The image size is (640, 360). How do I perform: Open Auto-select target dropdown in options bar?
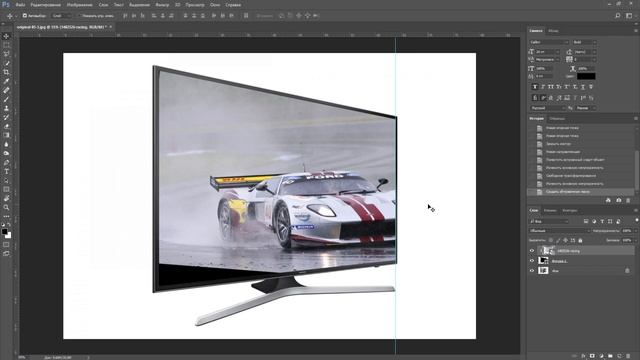coord(61,16)
